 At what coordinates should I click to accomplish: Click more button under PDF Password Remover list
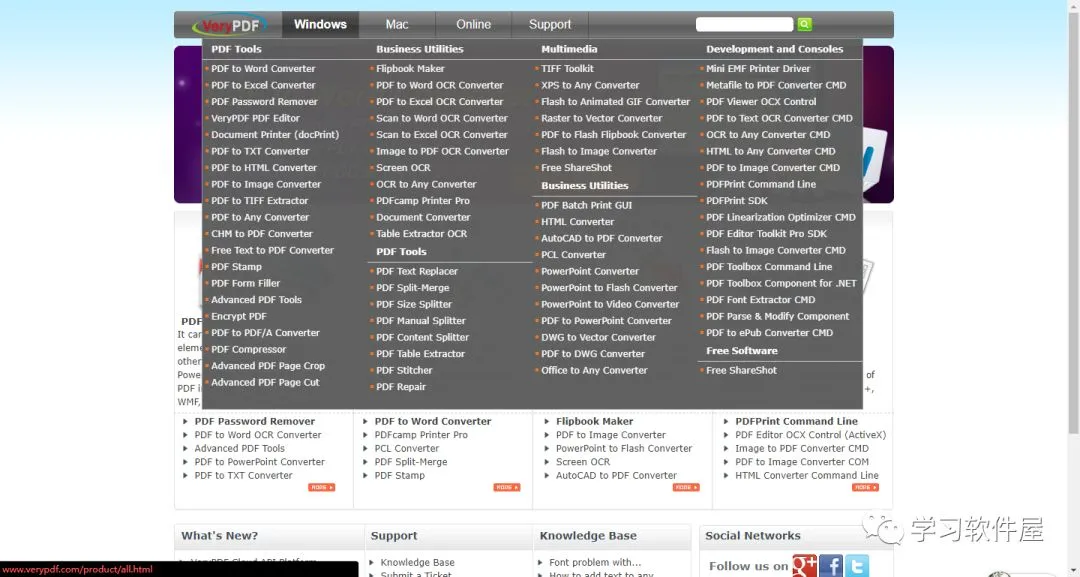click(322, 487)
